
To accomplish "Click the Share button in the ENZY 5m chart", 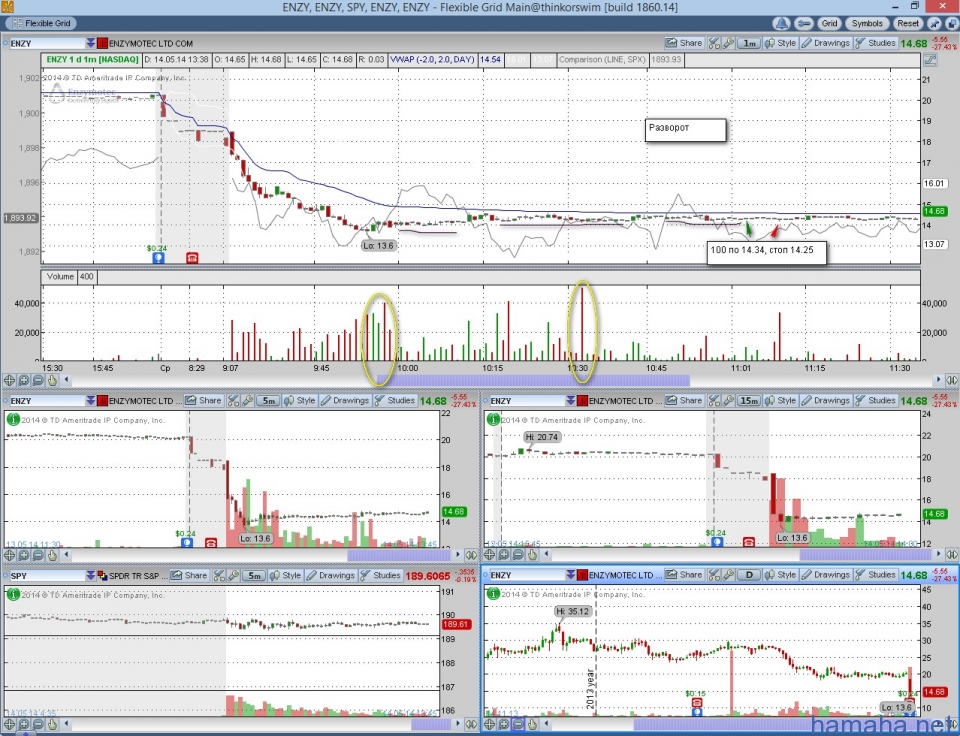I will tap(203, 400).
